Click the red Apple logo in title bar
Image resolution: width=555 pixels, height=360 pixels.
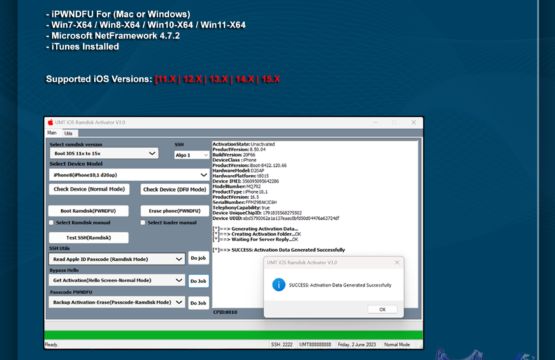point(50,122)
